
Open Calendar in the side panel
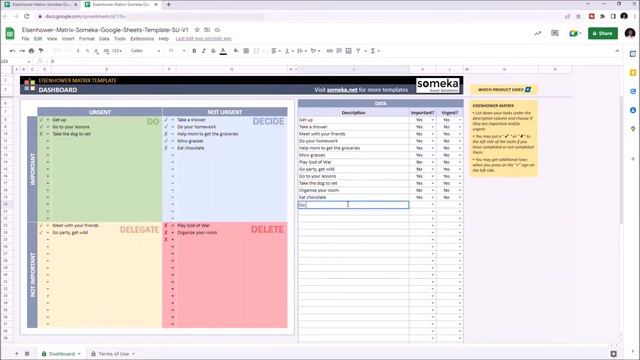point(633,53)
